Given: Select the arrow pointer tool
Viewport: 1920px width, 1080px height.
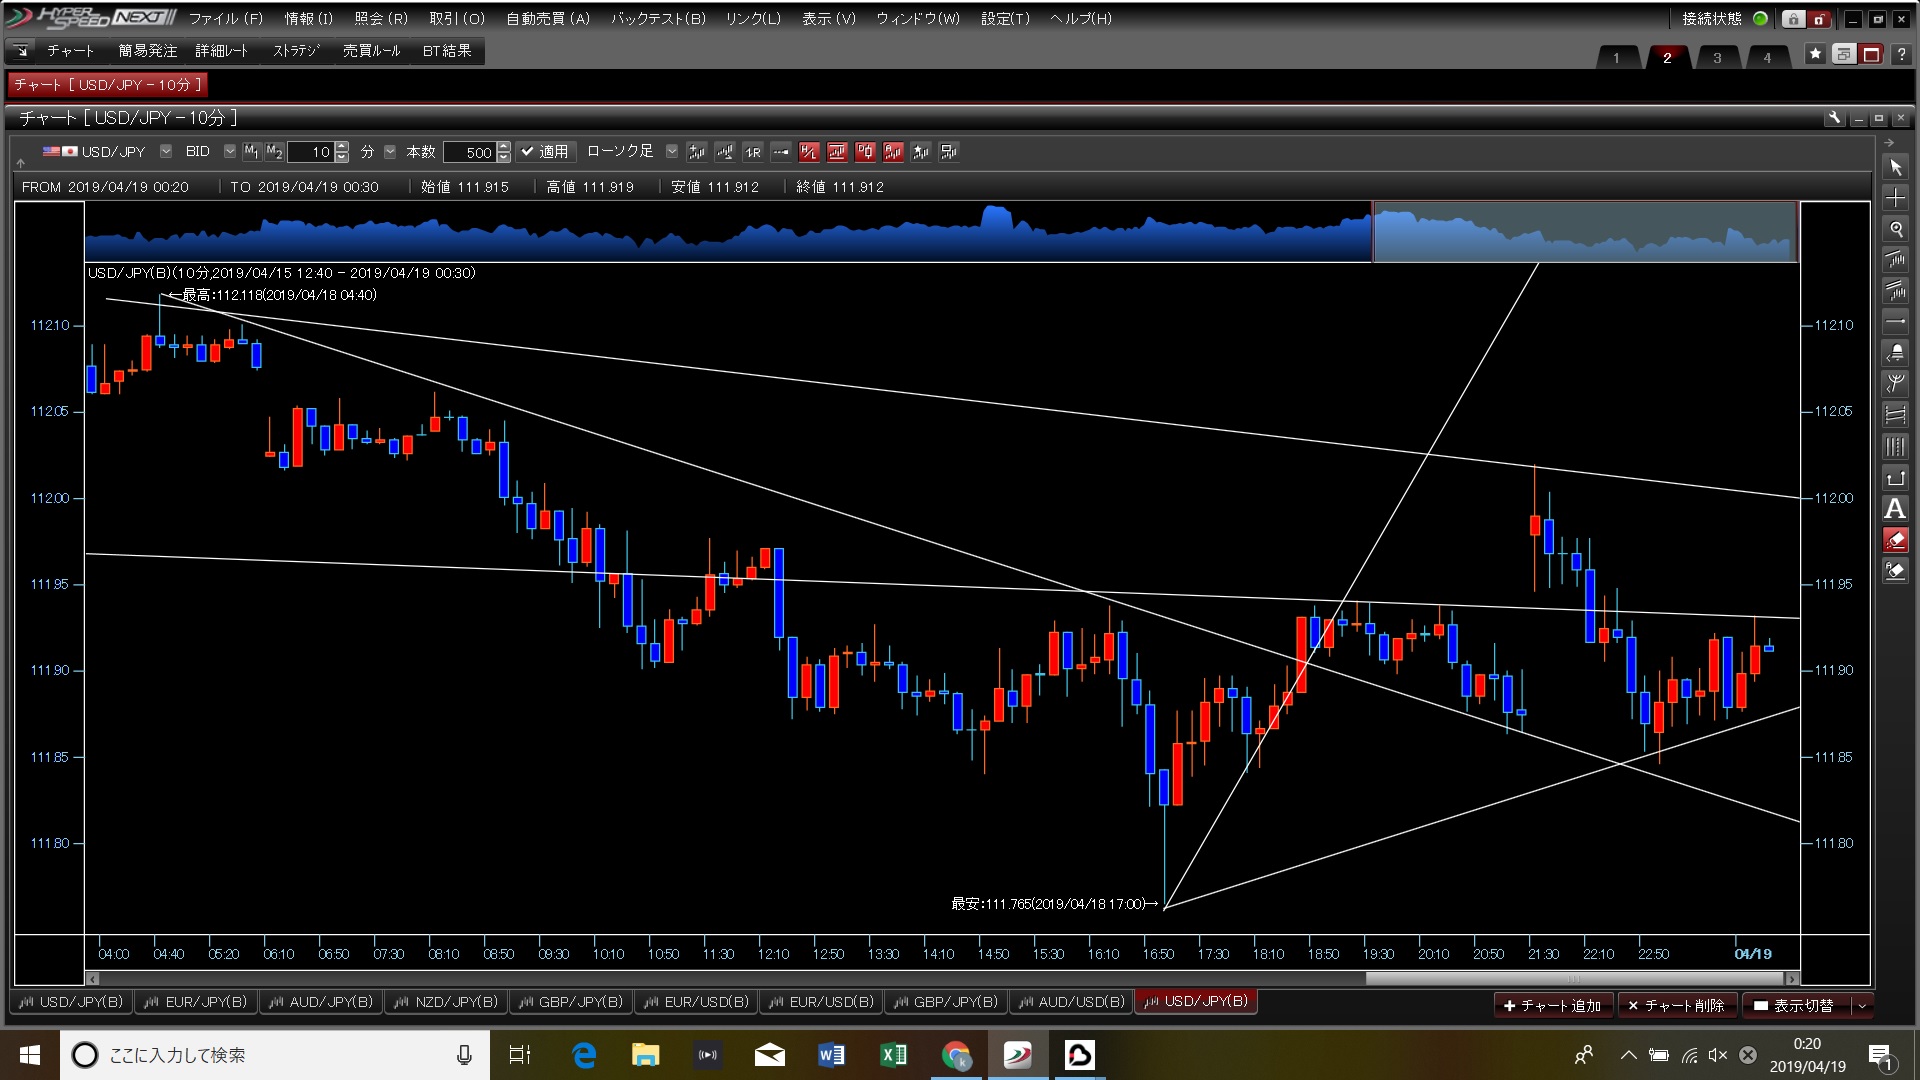Looking at the screenshot, I should click(x=1895, y=167).
